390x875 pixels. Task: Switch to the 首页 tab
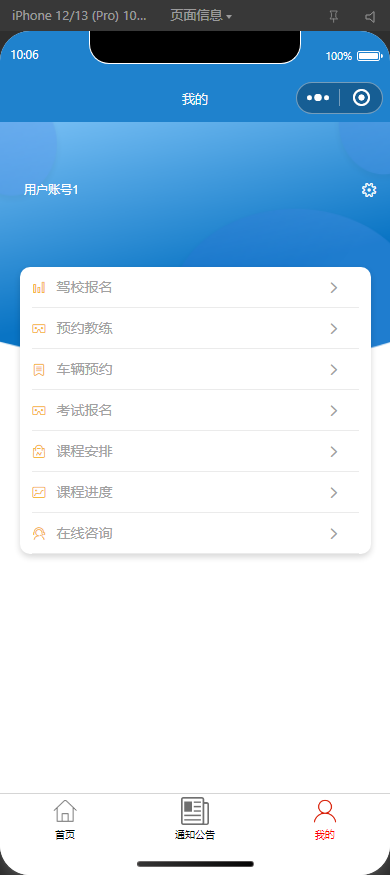click(x=65, y=819)
